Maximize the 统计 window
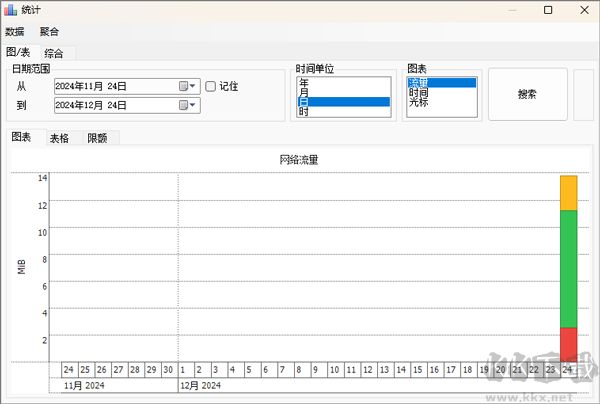Viewport: 600px width, 404px height. [x=548, y=10]
